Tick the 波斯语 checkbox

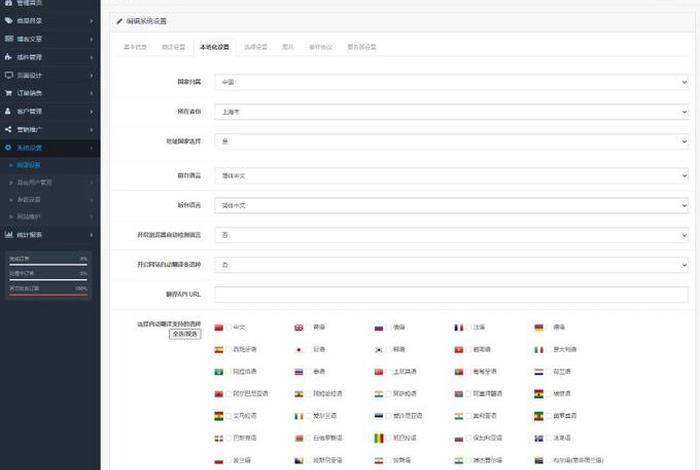click(388, 460)
